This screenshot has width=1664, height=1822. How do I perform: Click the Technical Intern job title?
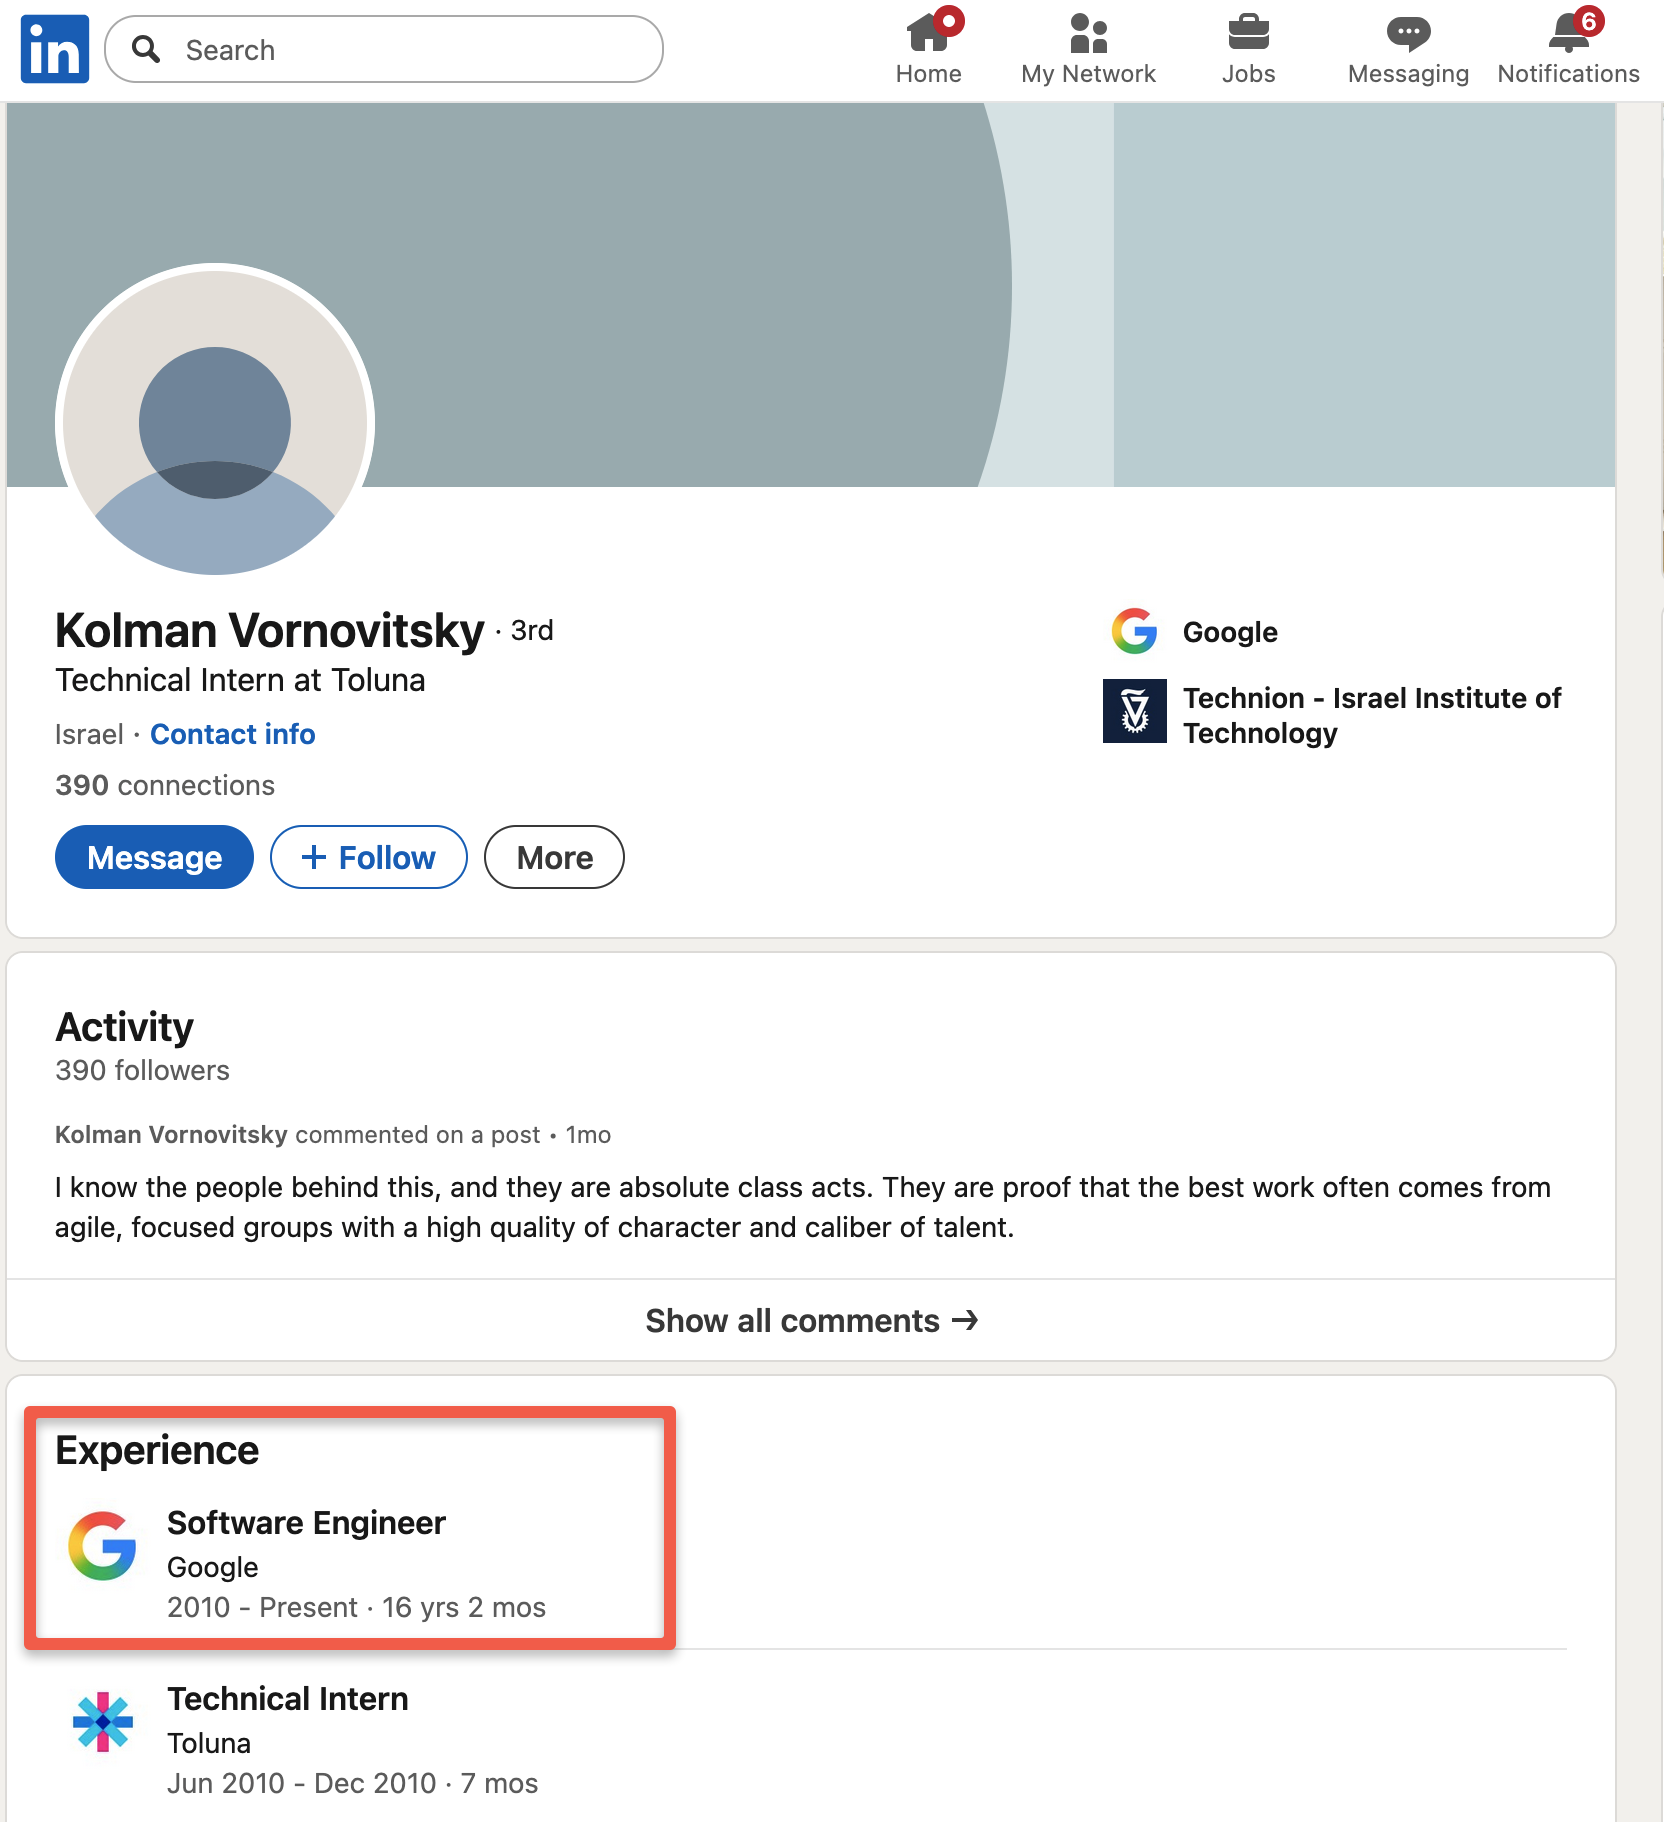tap(287, 1698)
